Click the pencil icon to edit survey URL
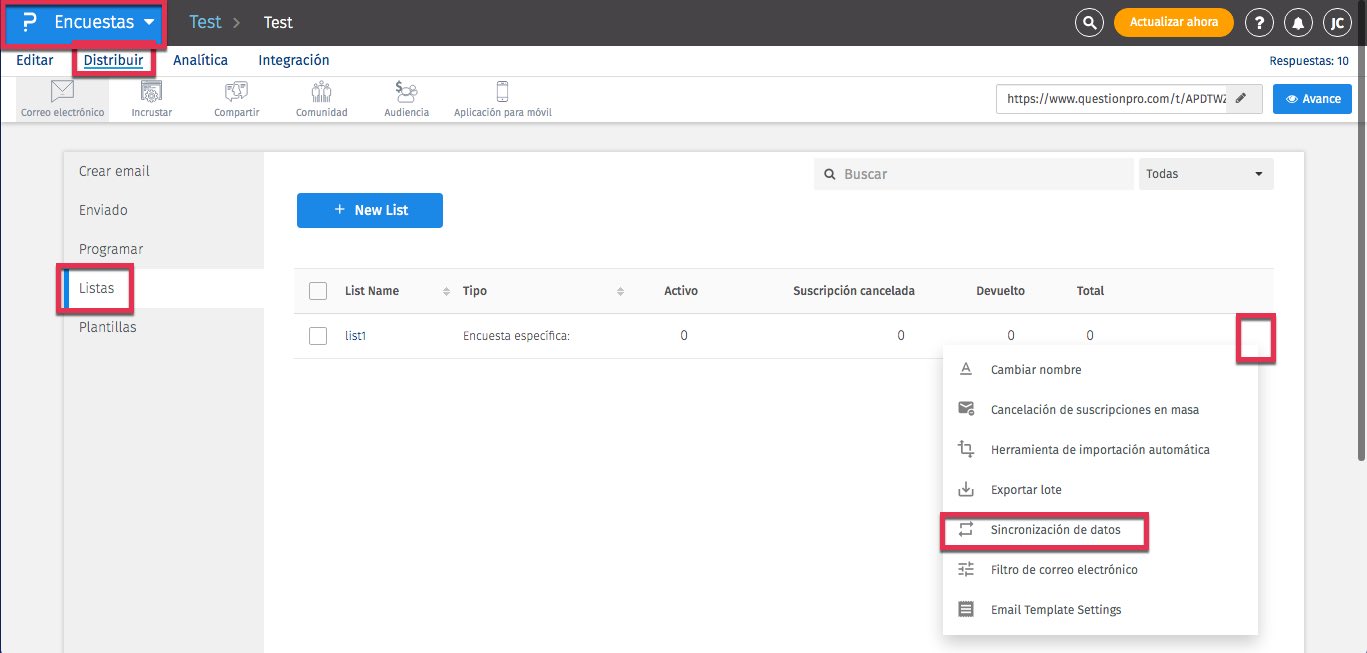Image resolution: width=1367 pixels, height=653 pixels. pyautogui.click(x=1241, y=99)
